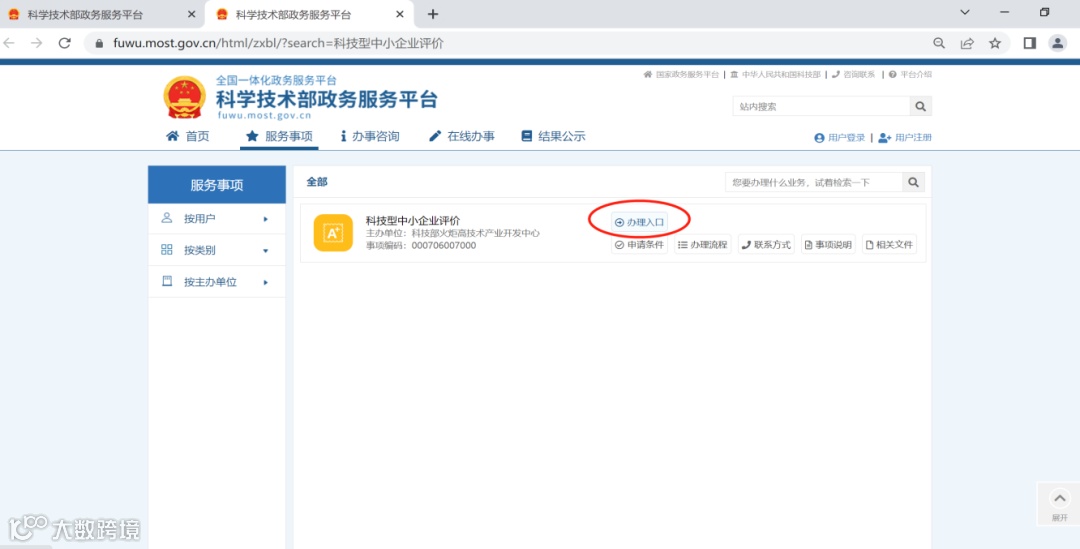Click the 站内搜索 magnifier button
Screen dimensions: 1080x549
(x=921, y=106)
